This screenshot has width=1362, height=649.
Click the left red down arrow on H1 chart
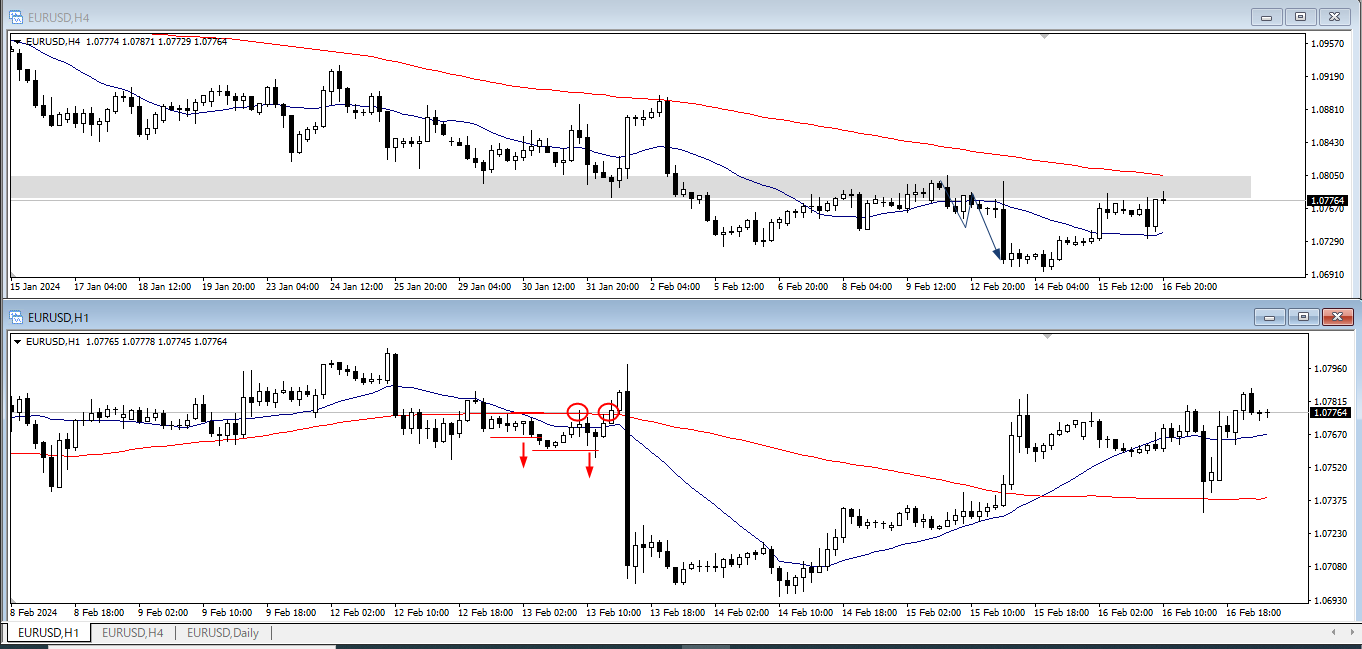tap(523, 456)
